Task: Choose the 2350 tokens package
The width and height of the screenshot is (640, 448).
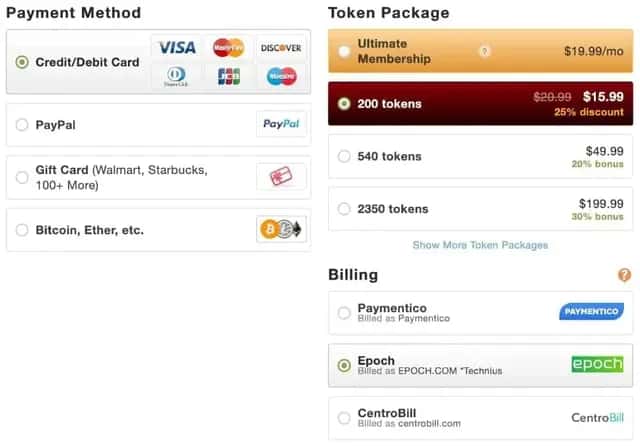Action: pyautogui.click(x=344, y=209)
